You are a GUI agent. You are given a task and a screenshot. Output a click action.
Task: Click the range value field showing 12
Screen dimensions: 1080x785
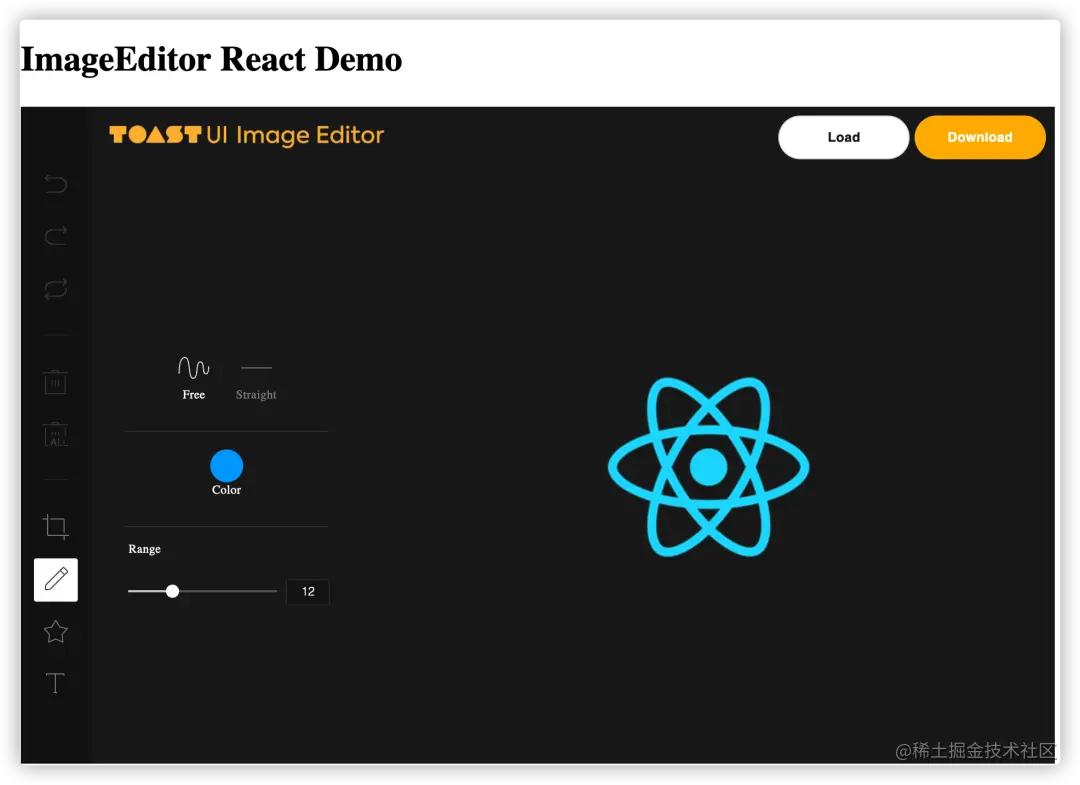point(308,592)
